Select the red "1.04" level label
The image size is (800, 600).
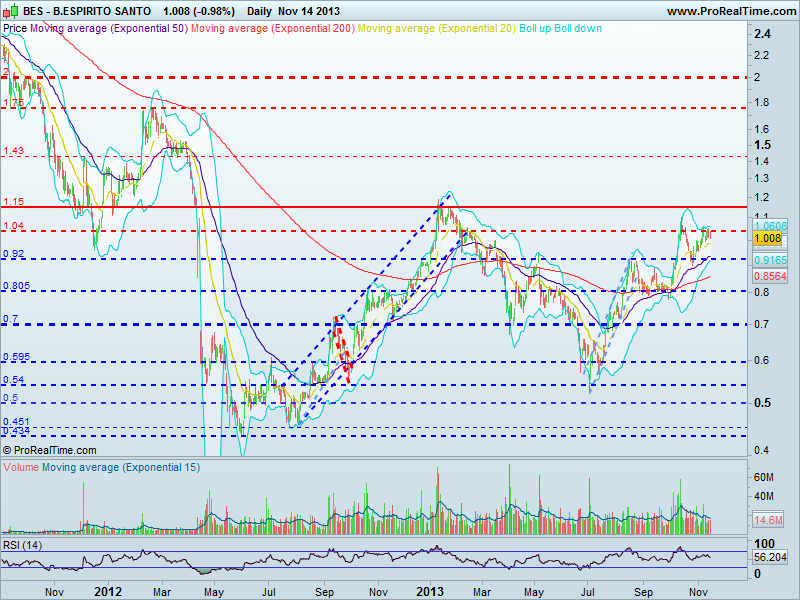[x=13, y=226]
